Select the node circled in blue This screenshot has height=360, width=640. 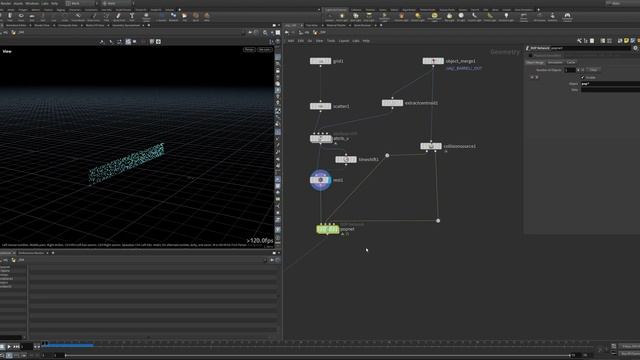coord(320,180)
